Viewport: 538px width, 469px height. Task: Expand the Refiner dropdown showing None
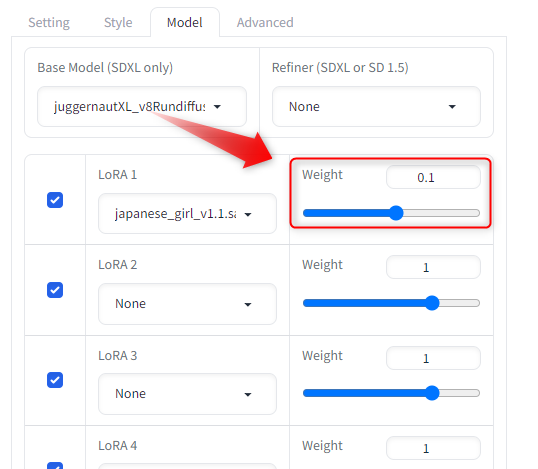(376, 107)
